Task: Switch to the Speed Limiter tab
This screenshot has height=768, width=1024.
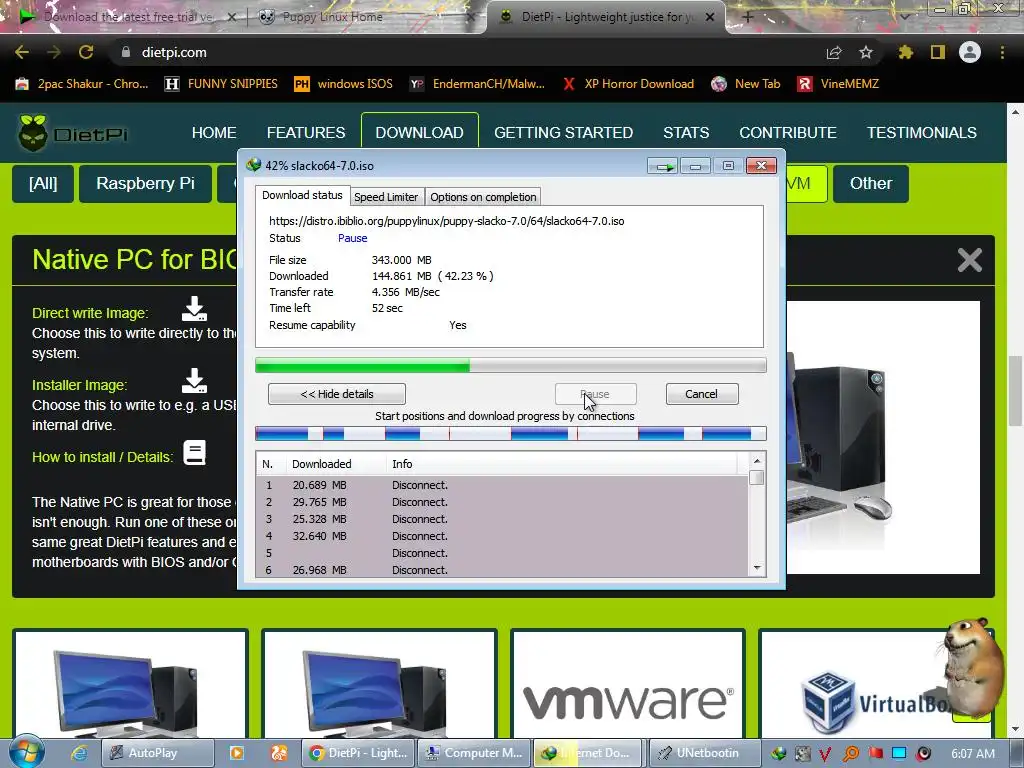Action: click(386, 197)
